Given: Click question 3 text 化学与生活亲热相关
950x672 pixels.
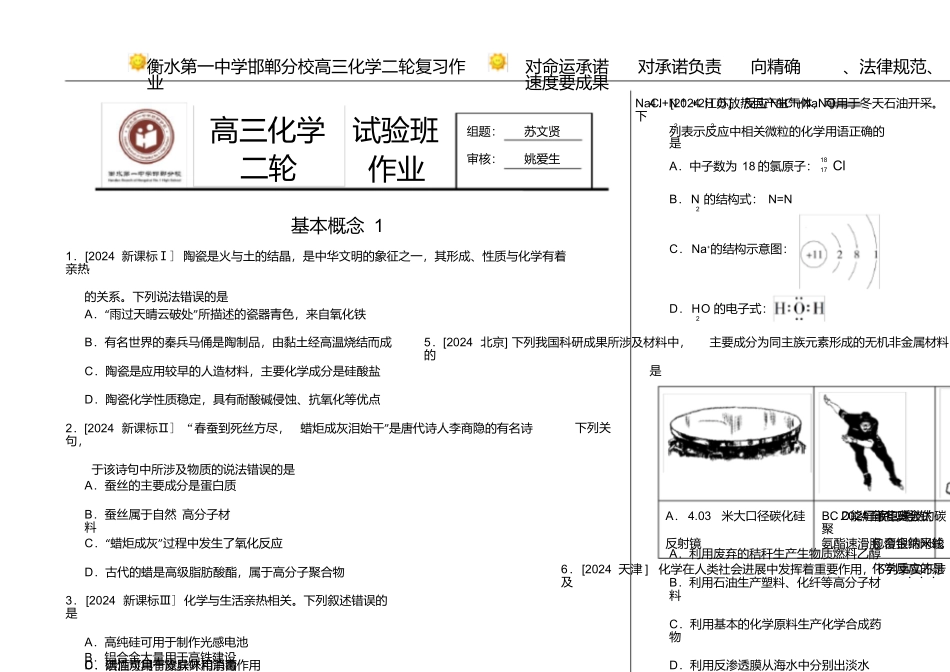Looking at the screenshot, I should [227, 607].
